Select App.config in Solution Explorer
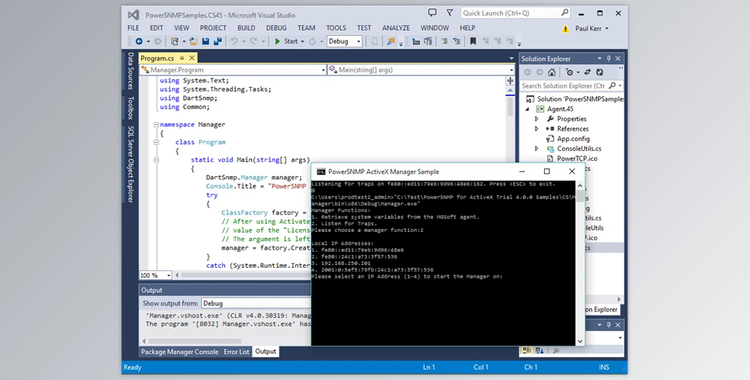This screenshot has height=380, width=750. point(573,139)
